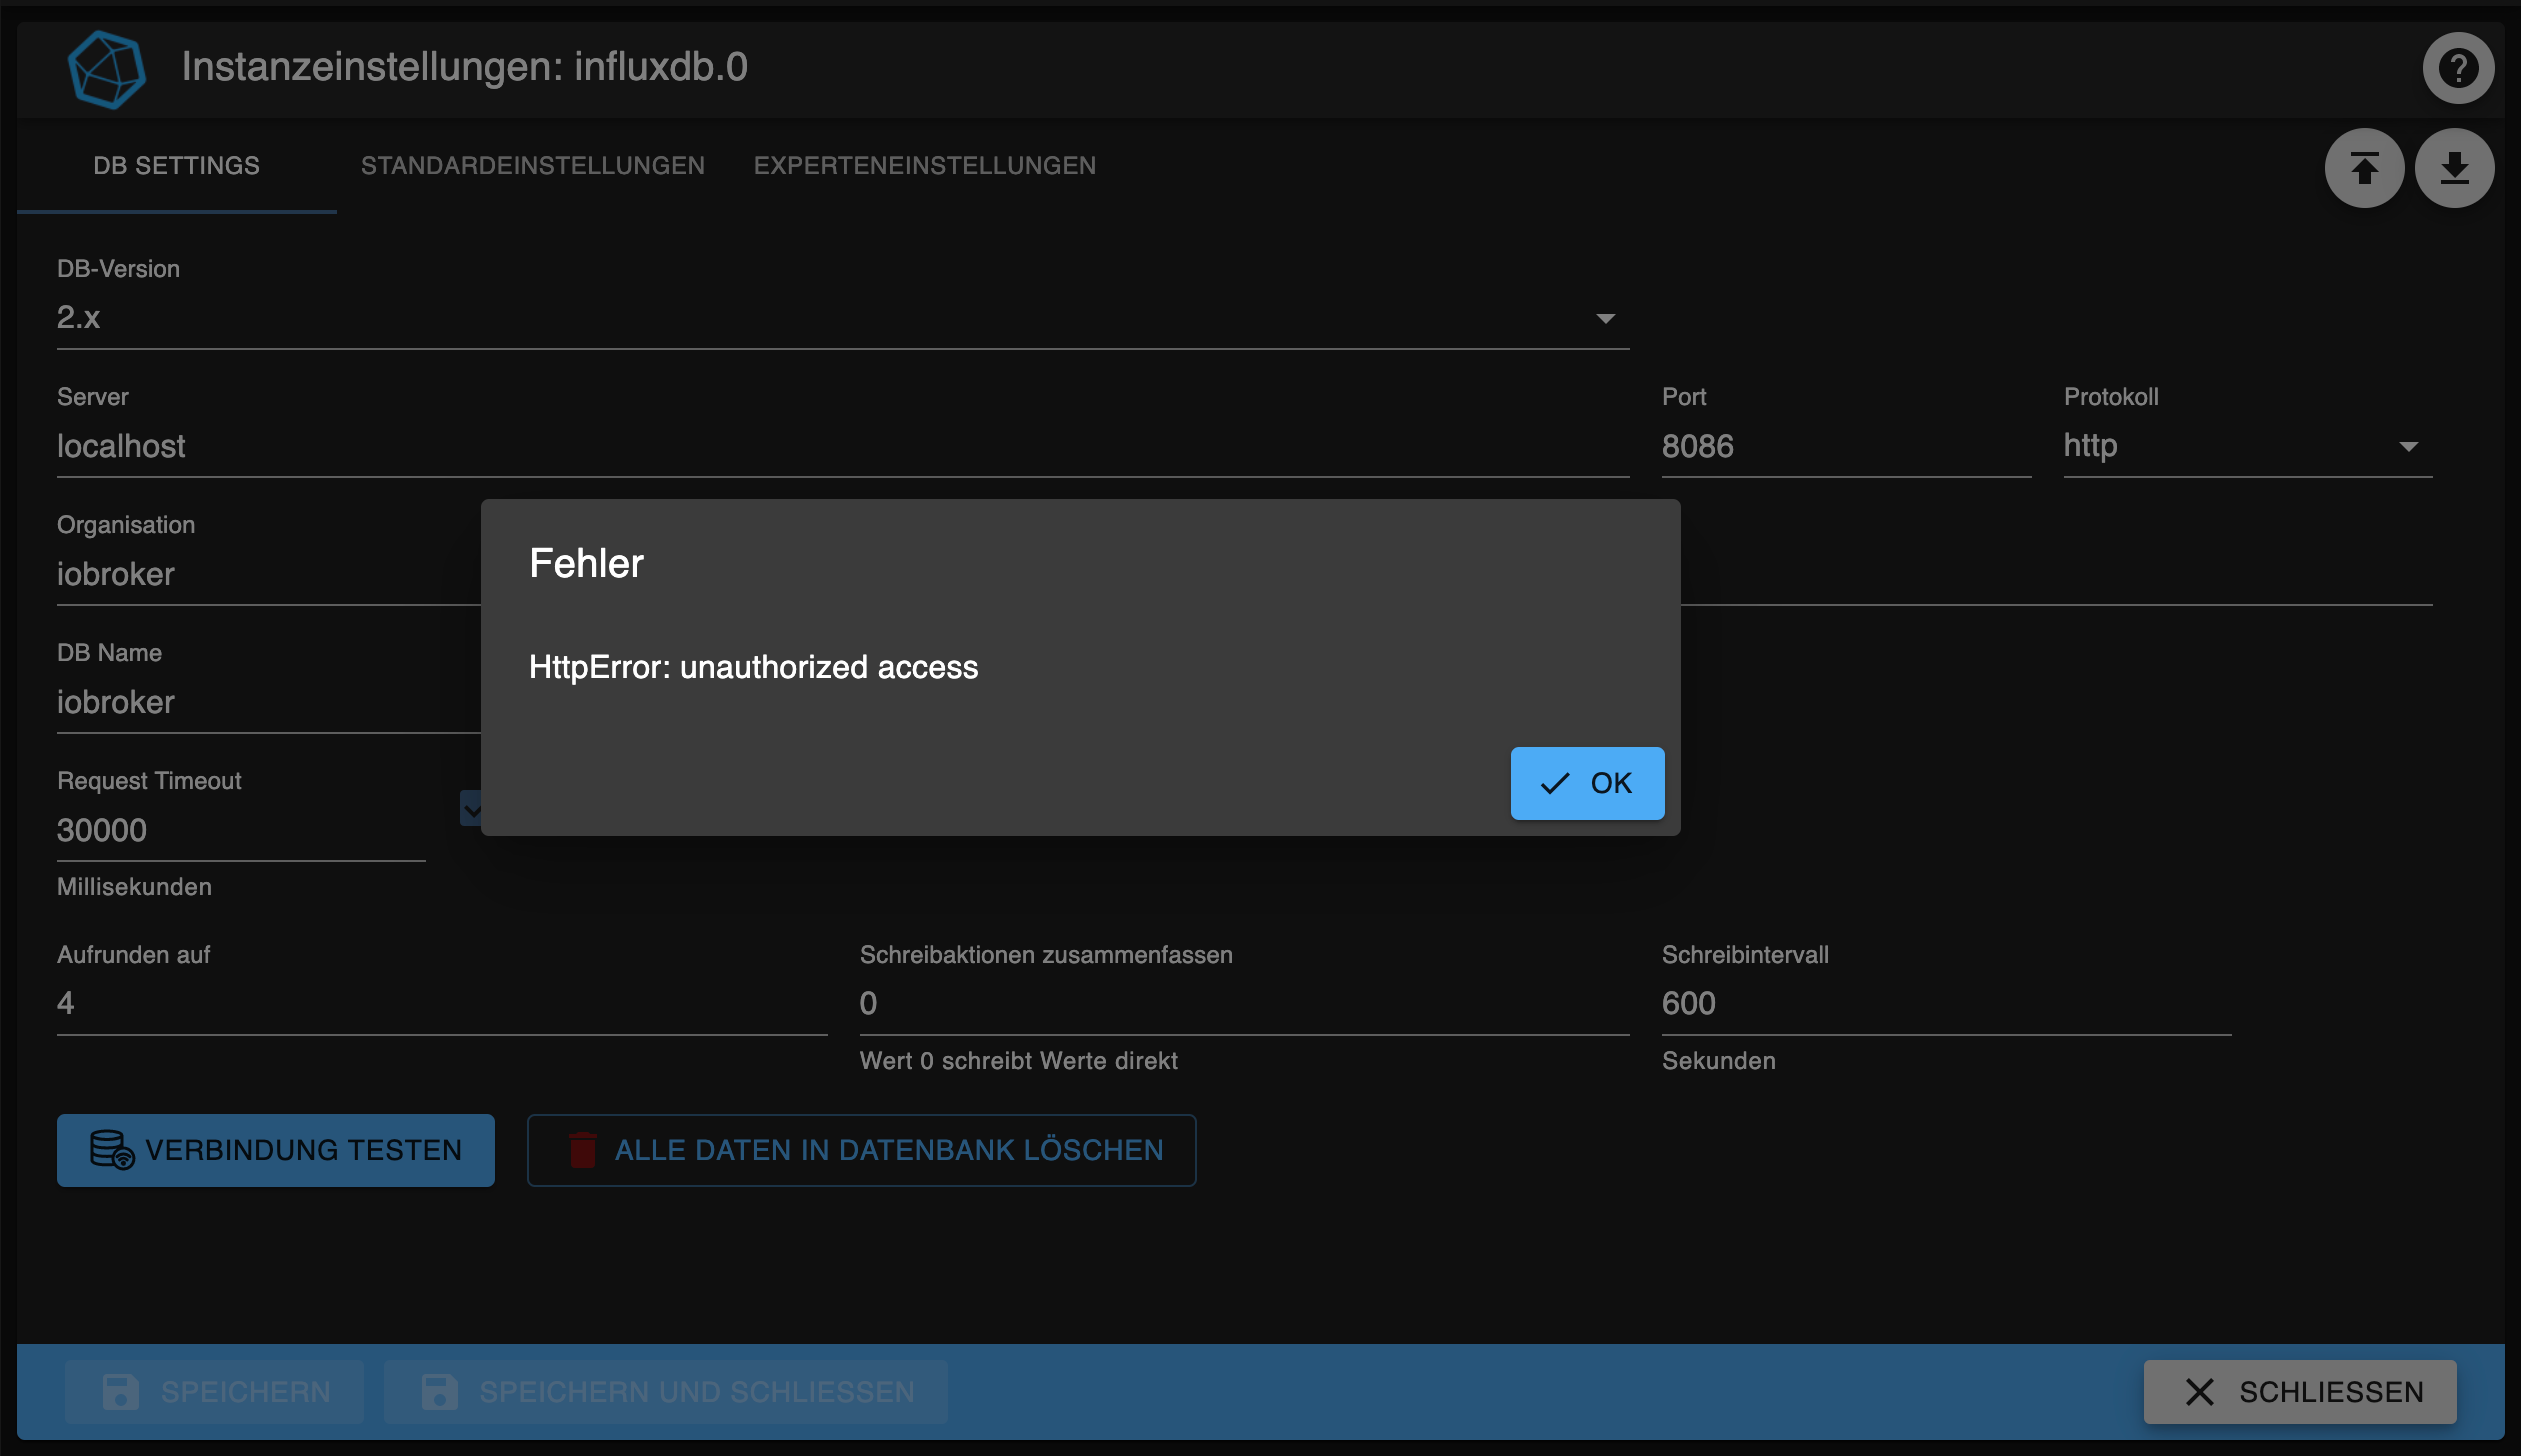Click the Fehler dialog title
The width and height of the screenshot is (2521, 1456).
586,563
